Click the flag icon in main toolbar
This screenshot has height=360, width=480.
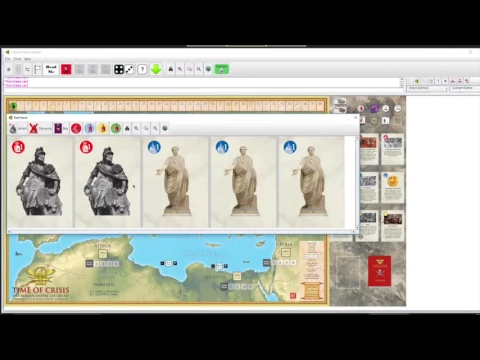tap(37, 69)
